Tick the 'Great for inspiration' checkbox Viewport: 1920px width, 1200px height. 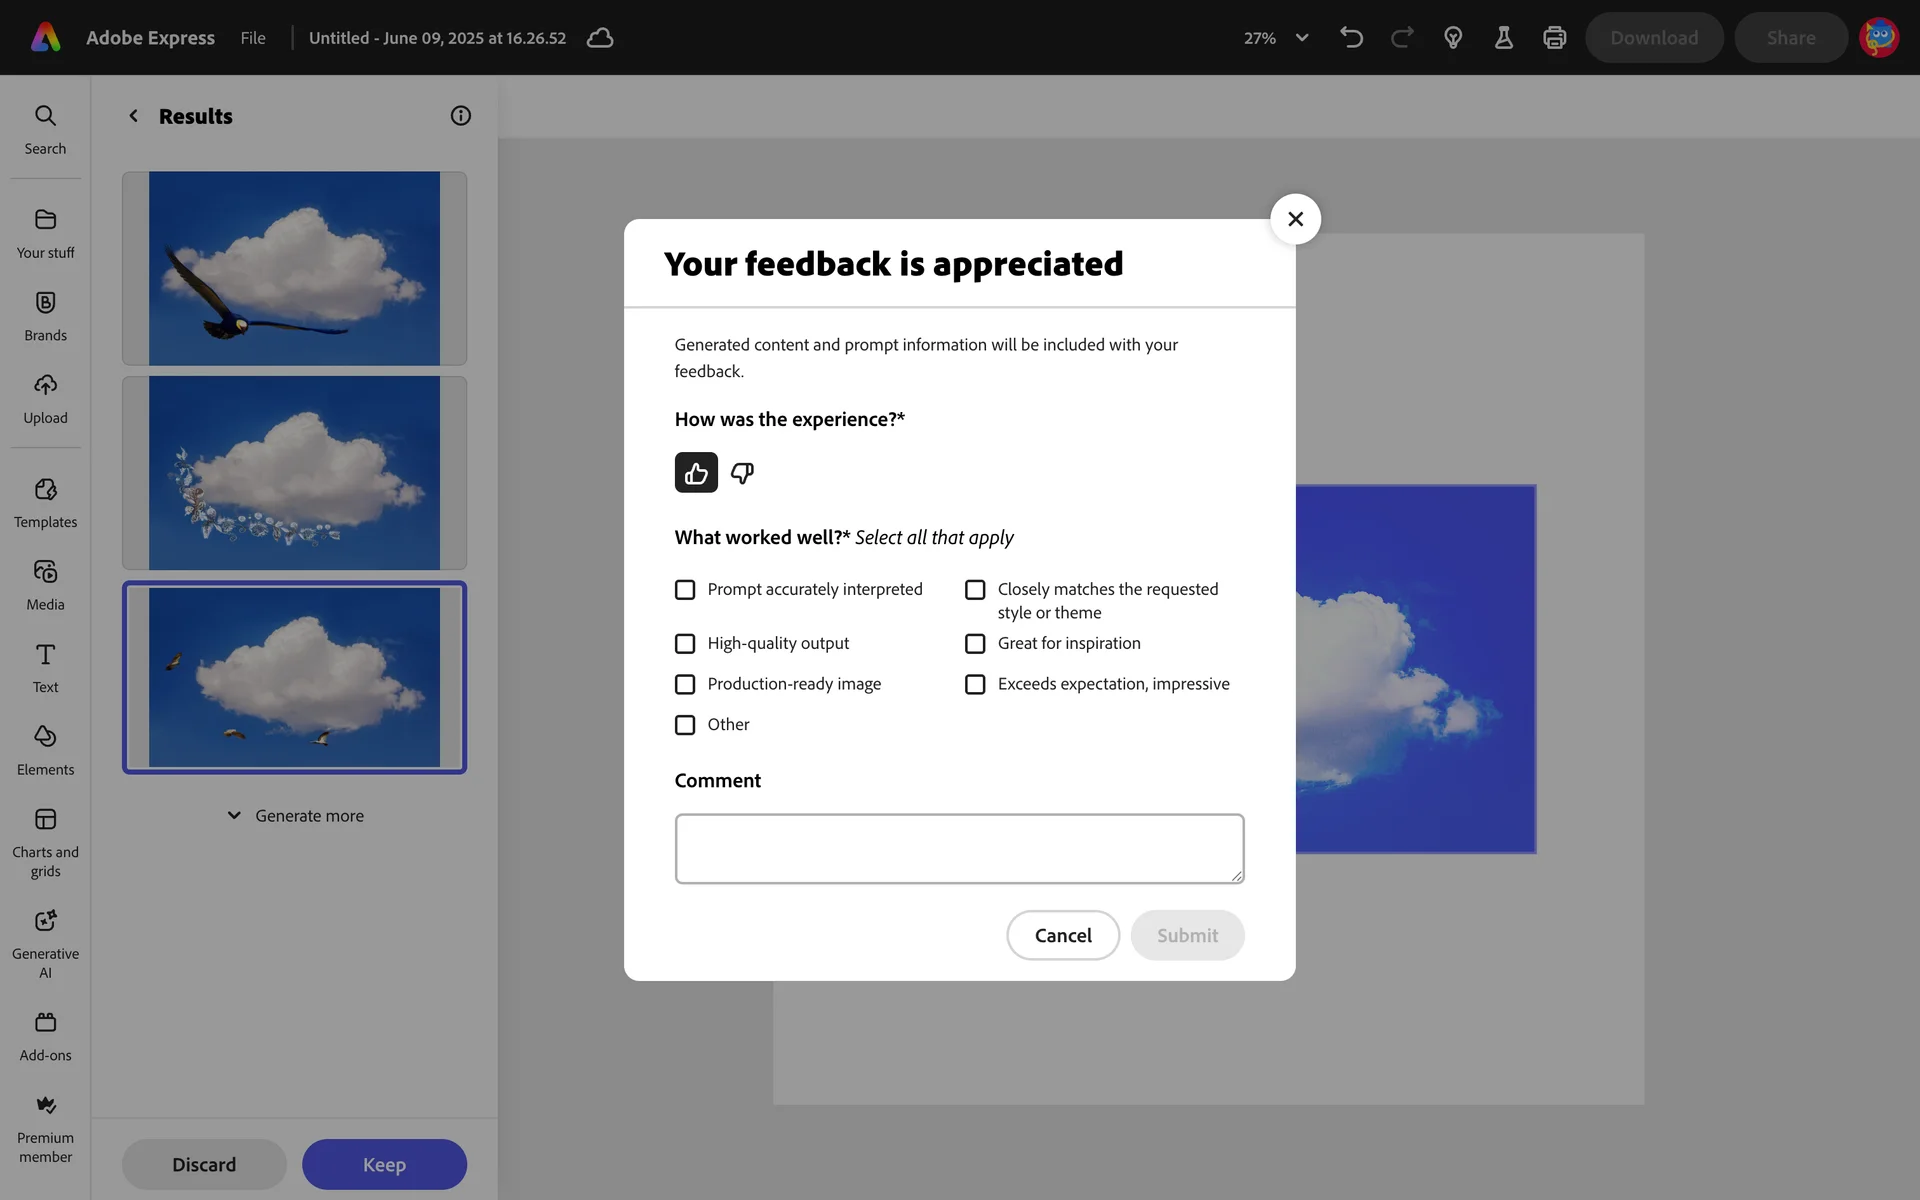(975, 644)
